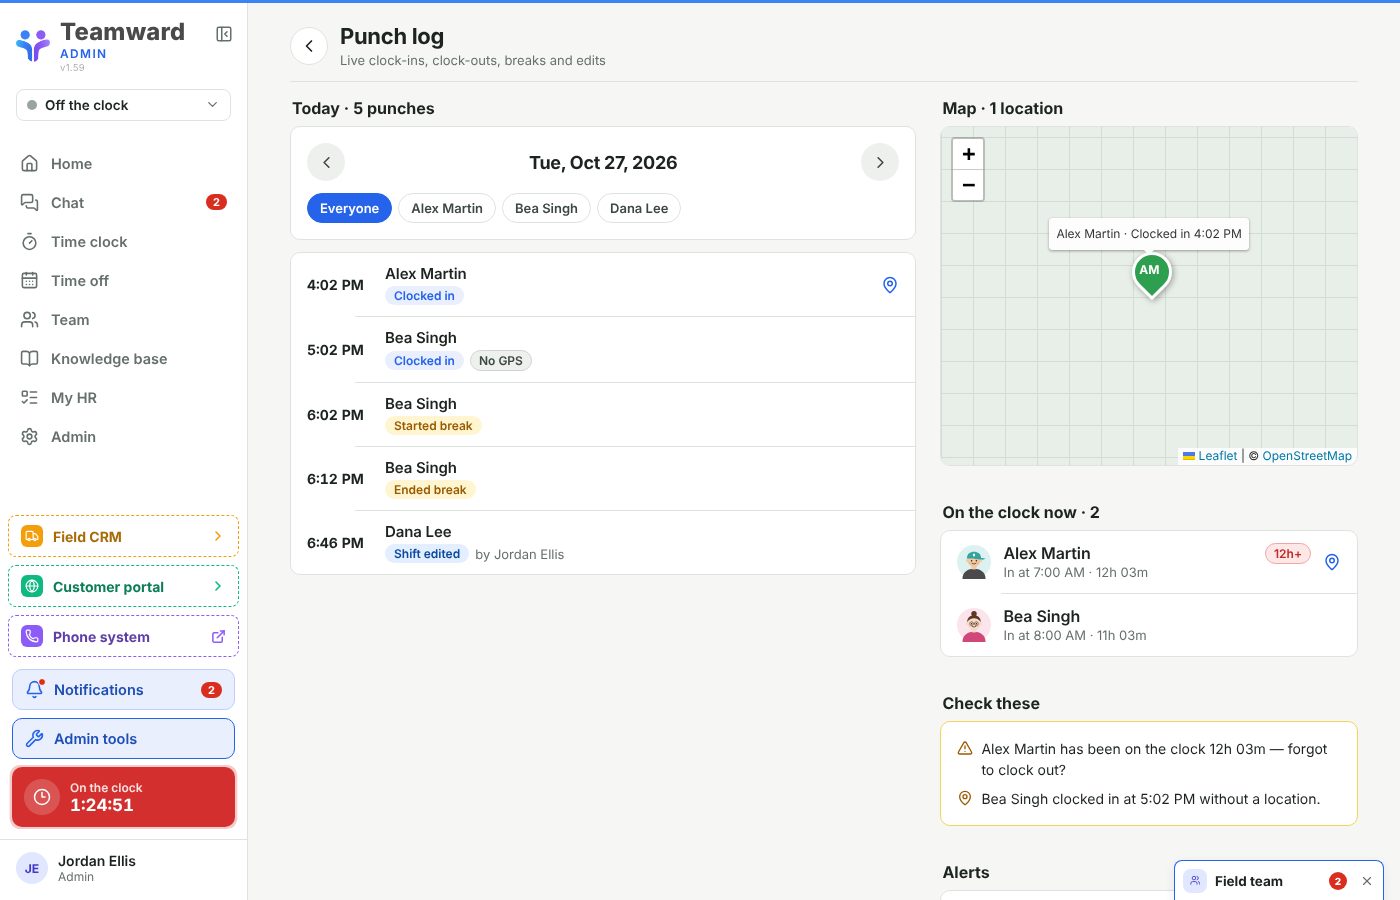Screen dimensions: 1400x900
Task: Expand Customer portal module
Action: point(124,587)
